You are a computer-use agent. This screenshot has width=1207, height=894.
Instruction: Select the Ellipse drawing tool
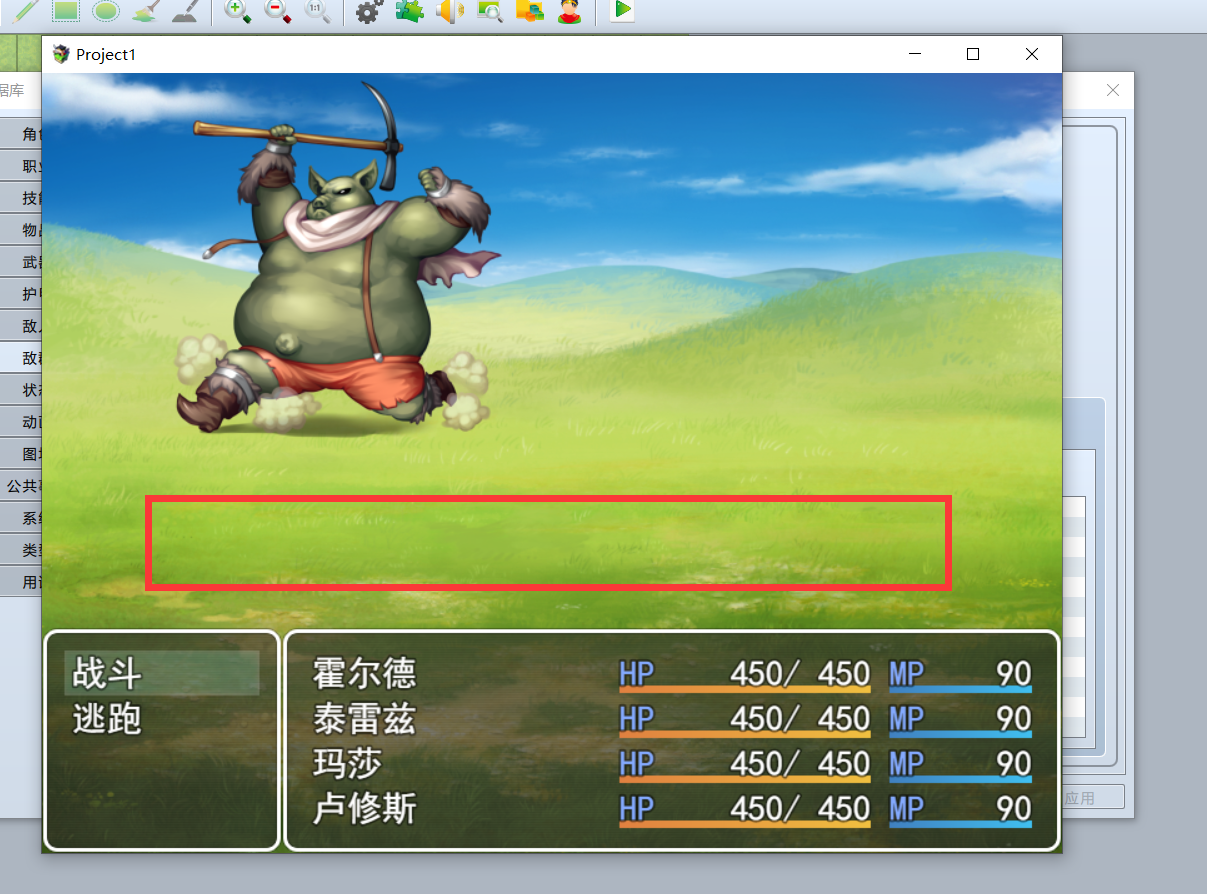[x=106, y=11]
